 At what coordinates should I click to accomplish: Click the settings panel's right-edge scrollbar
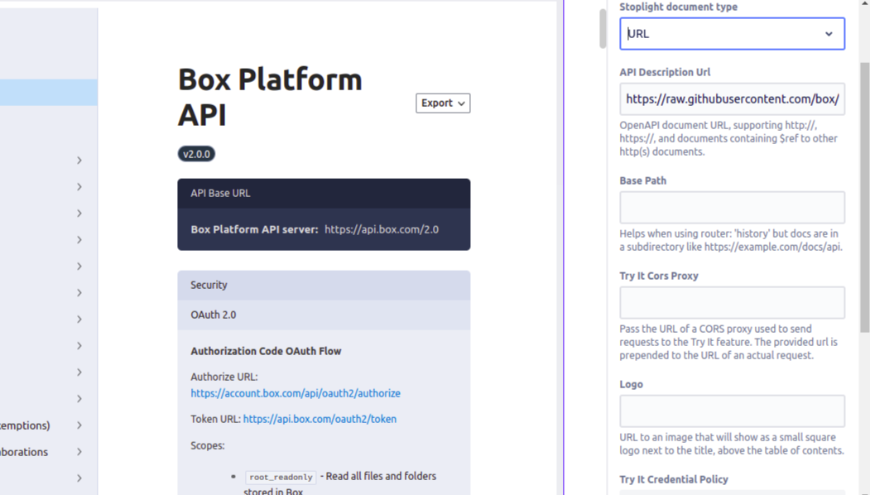(x=864, y=200)
